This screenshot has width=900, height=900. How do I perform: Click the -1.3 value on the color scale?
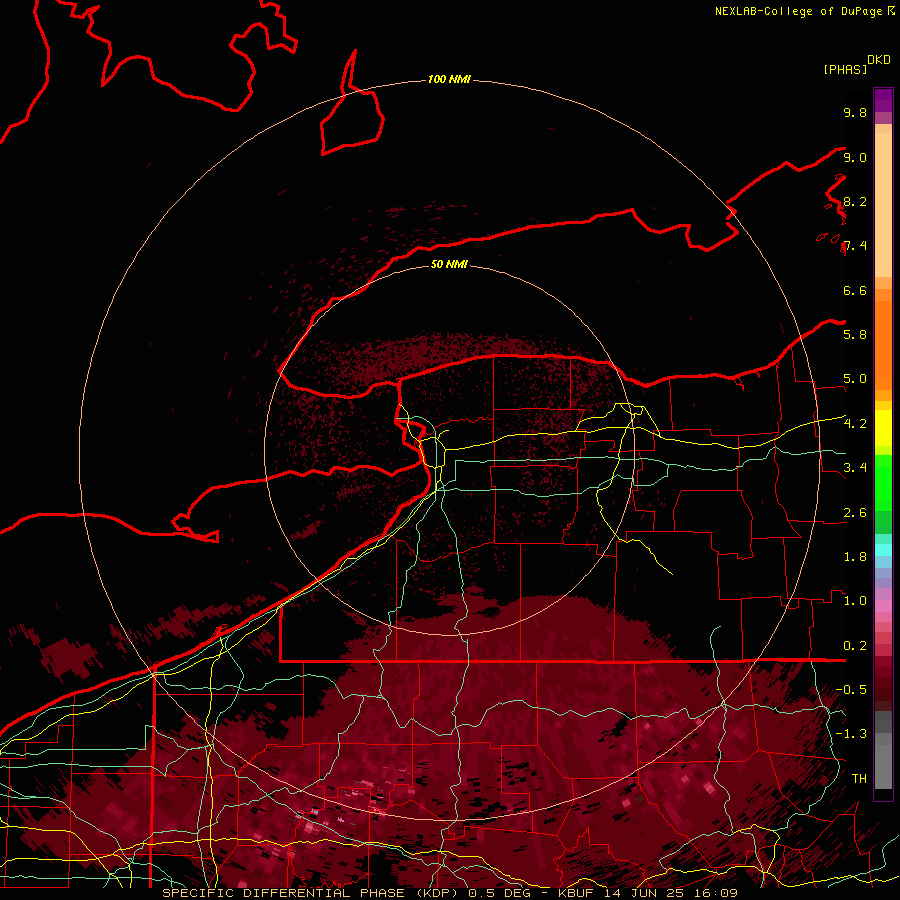851,734
